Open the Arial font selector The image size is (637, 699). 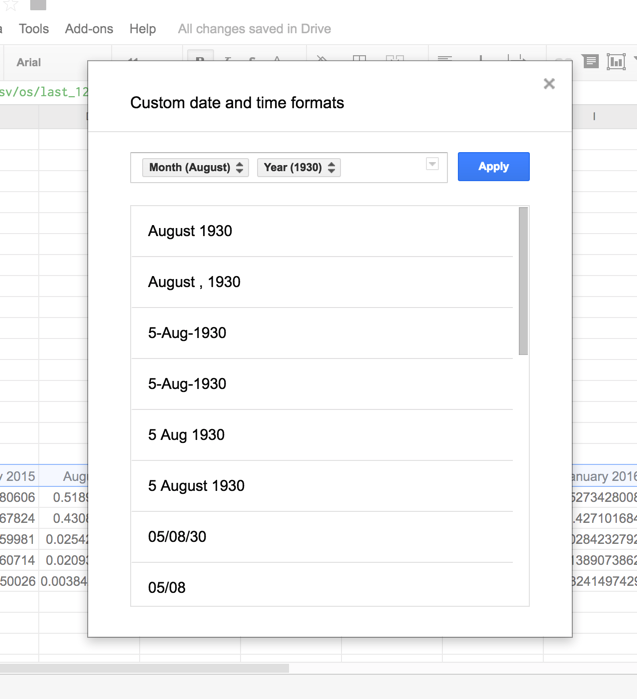pos(29,62)
